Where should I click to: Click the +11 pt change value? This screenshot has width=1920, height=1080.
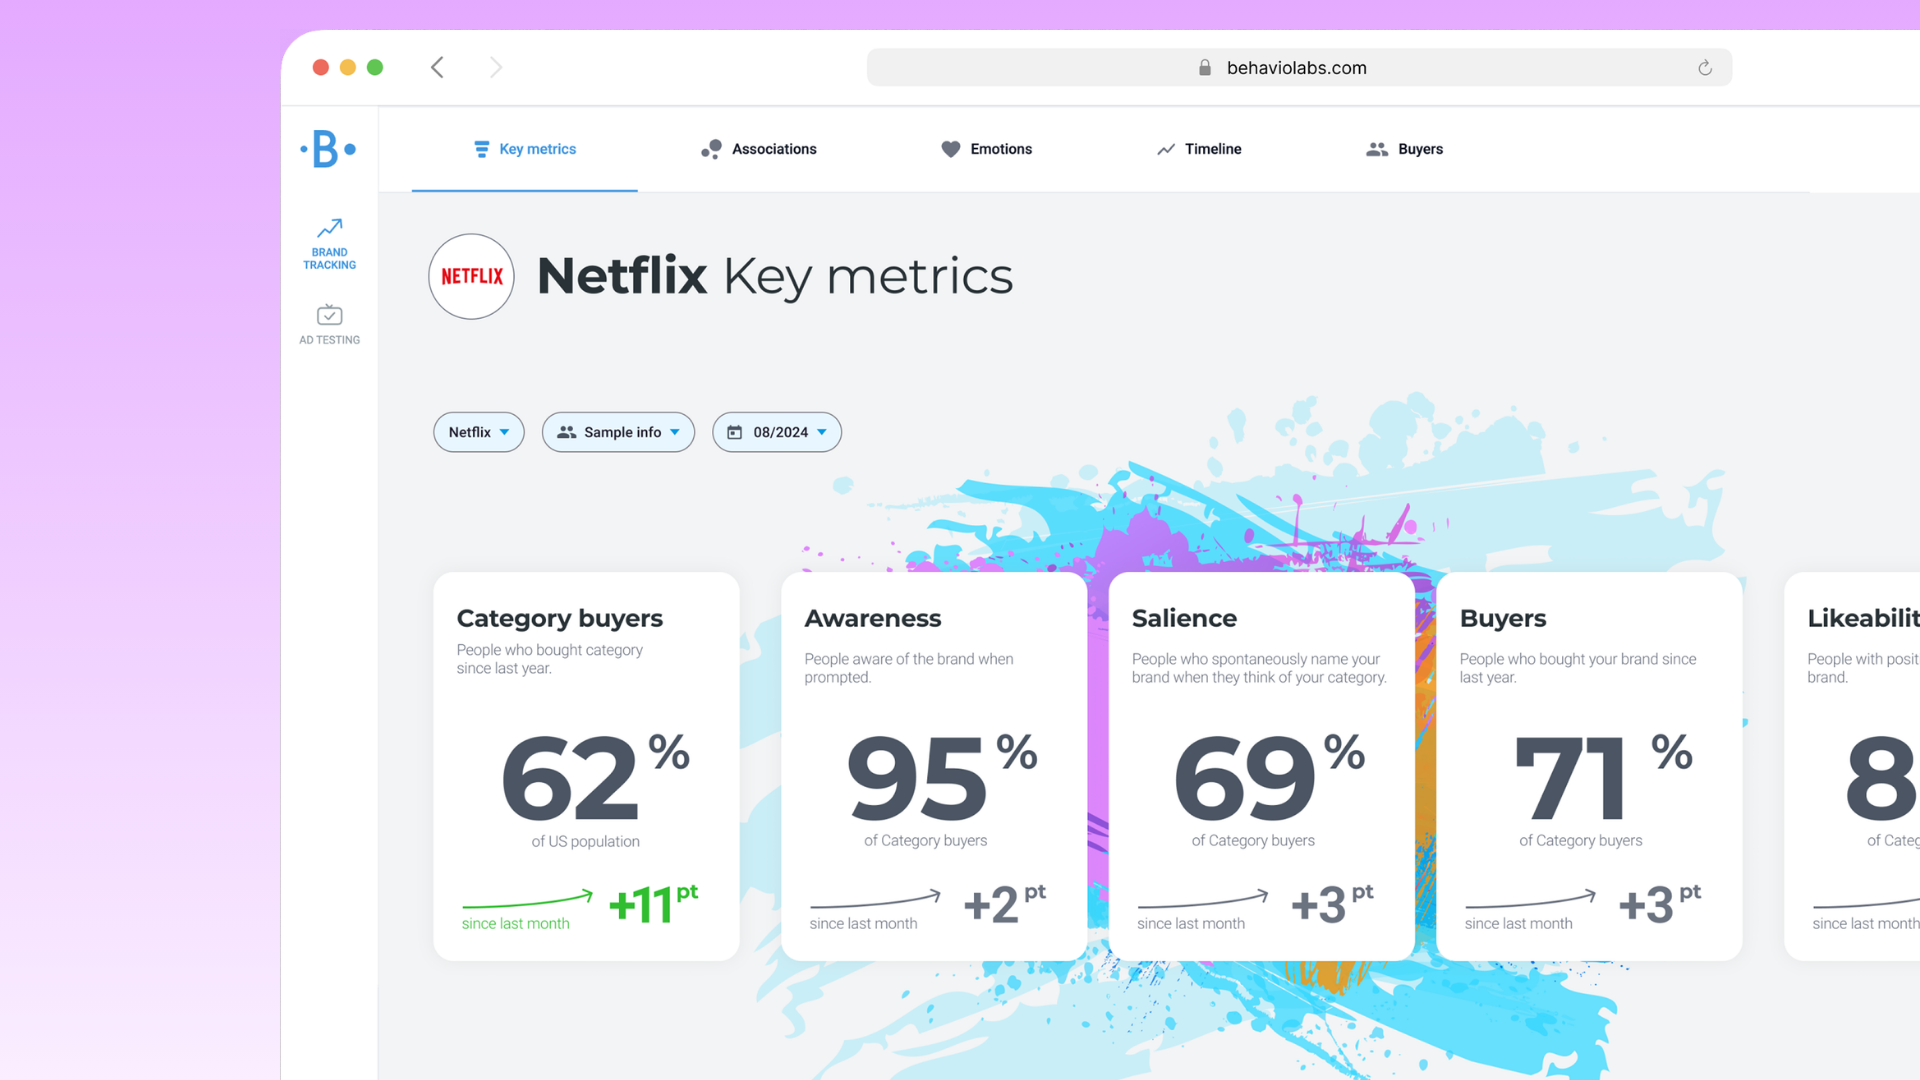point(654,904)
